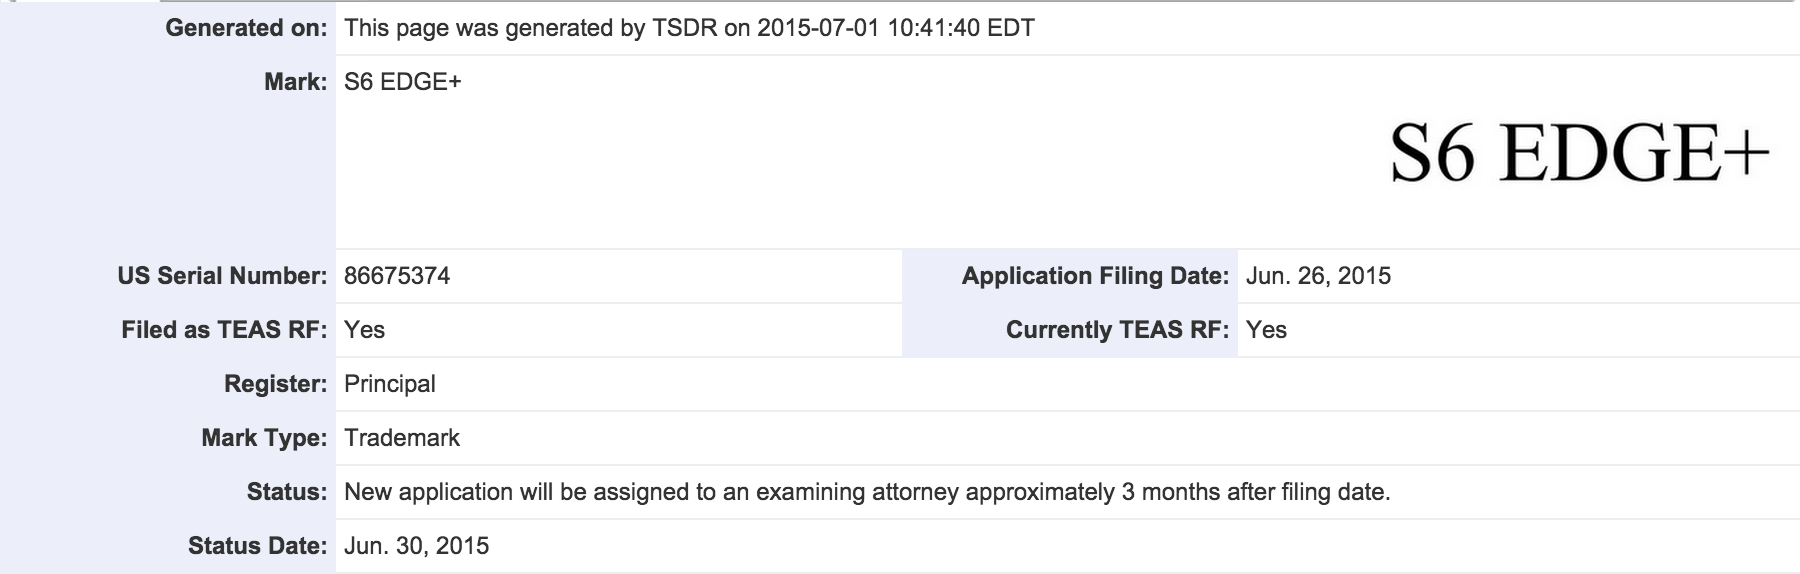
Task: Click the Principal register value
Action: pyautogui.click(x=389, y=384)
